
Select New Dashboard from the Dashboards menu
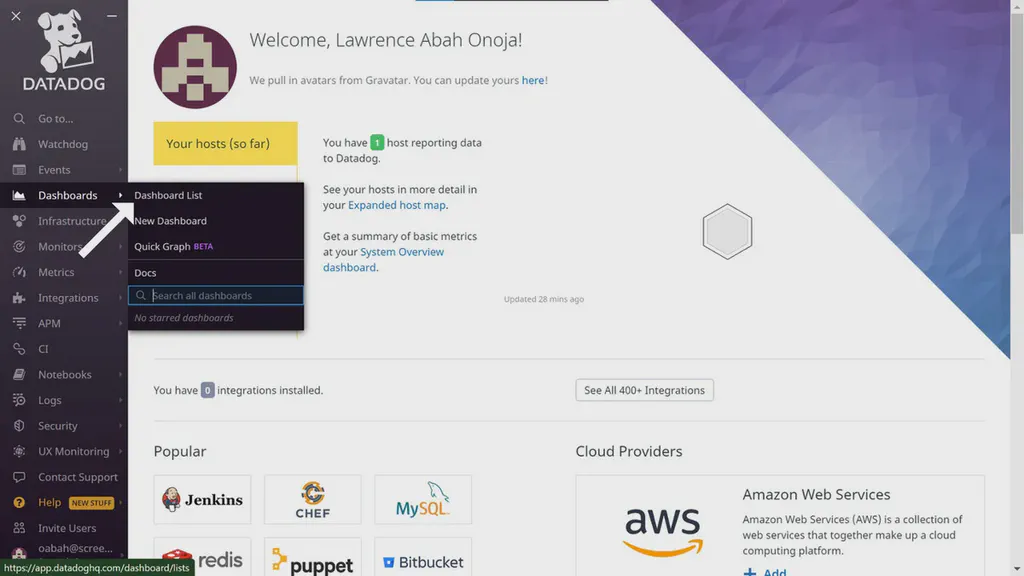click(169, 220)
